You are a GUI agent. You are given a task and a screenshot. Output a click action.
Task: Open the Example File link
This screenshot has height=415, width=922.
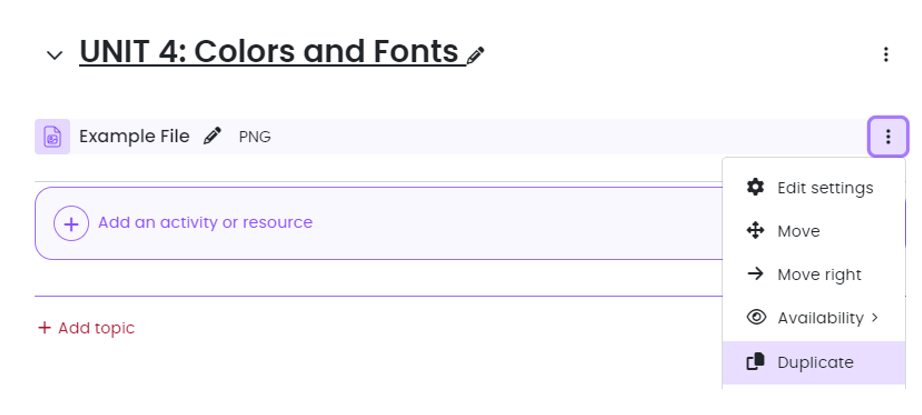pyautogui.click(x=134, y=137)
